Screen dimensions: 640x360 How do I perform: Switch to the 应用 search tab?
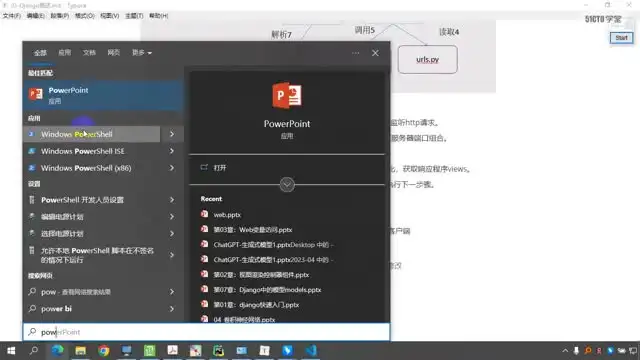coord(64,53)
